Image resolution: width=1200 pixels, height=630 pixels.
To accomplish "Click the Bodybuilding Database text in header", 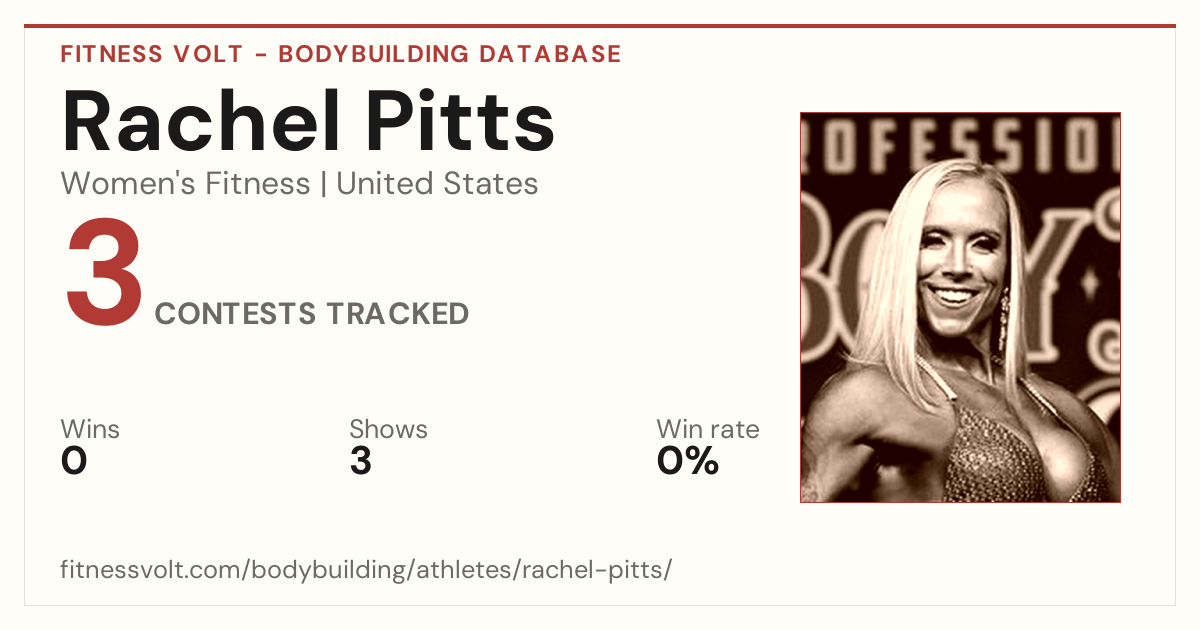I will coord(450,54).
